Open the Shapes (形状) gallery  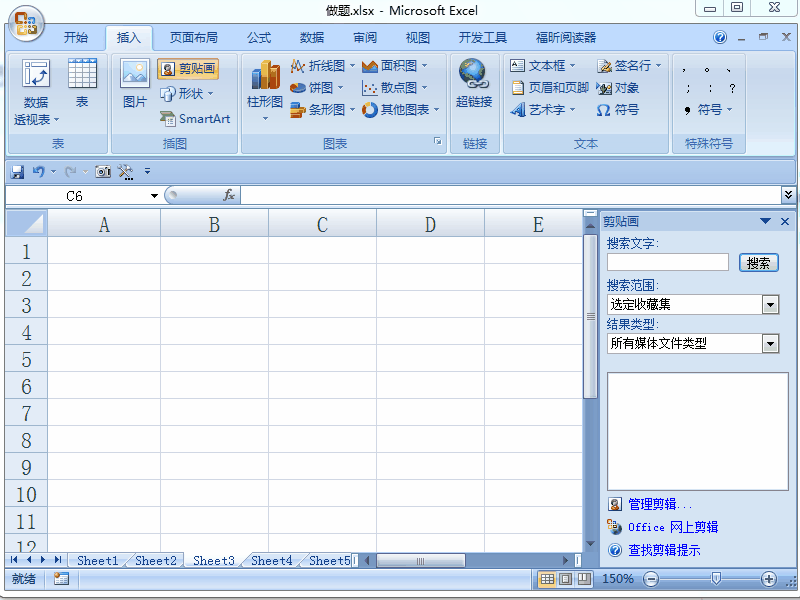(187, 93)
